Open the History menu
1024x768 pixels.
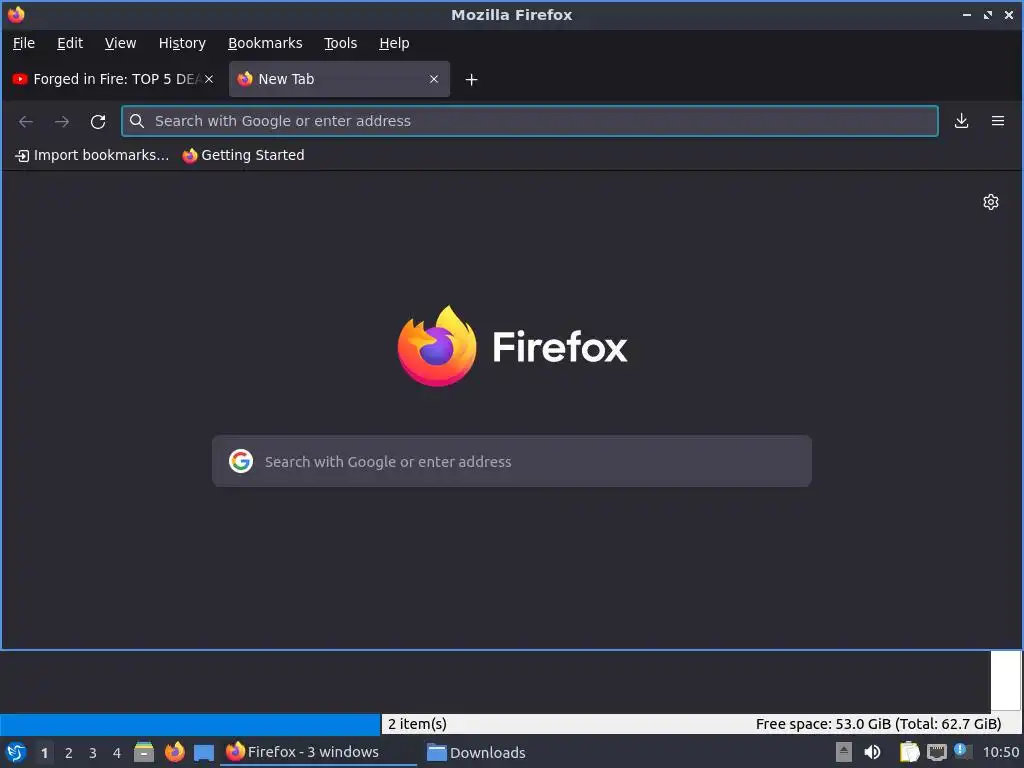(182, 43)
